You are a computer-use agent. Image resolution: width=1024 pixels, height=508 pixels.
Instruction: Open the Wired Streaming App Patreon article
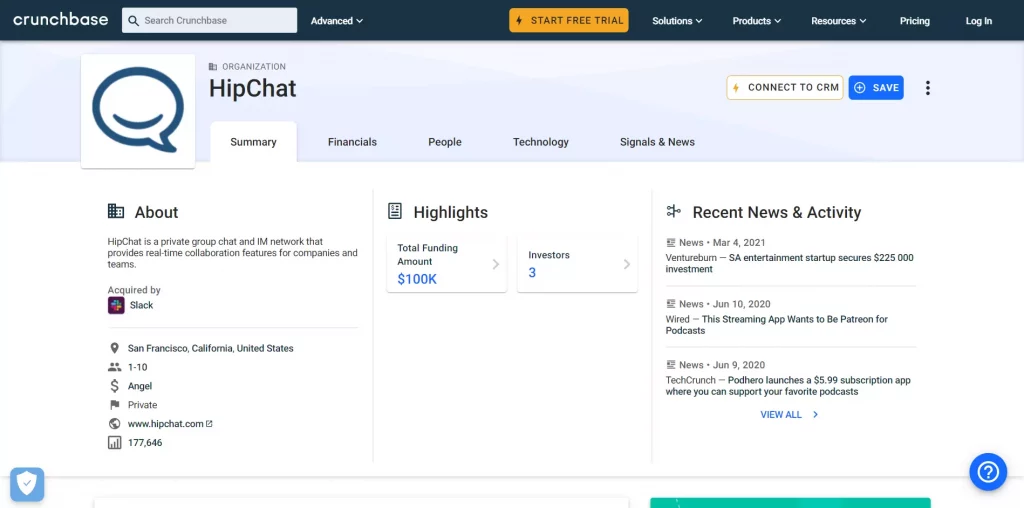(x=776, y=325)
